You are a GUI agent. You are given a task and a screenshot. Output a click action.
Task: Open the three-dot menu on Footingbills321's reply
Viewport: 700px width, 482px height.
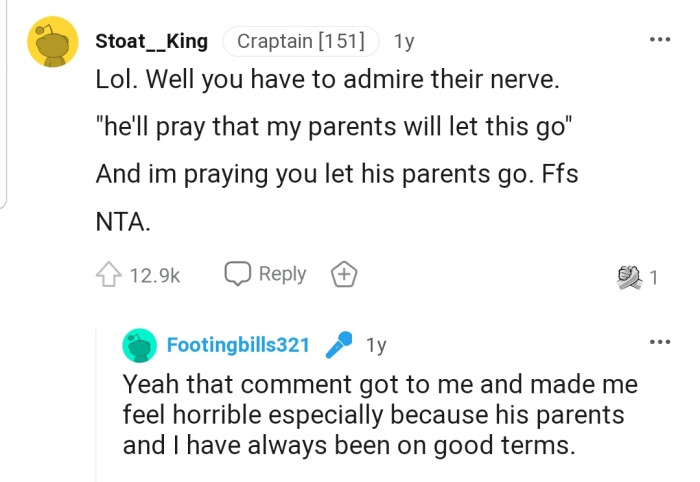click(659, 342)
